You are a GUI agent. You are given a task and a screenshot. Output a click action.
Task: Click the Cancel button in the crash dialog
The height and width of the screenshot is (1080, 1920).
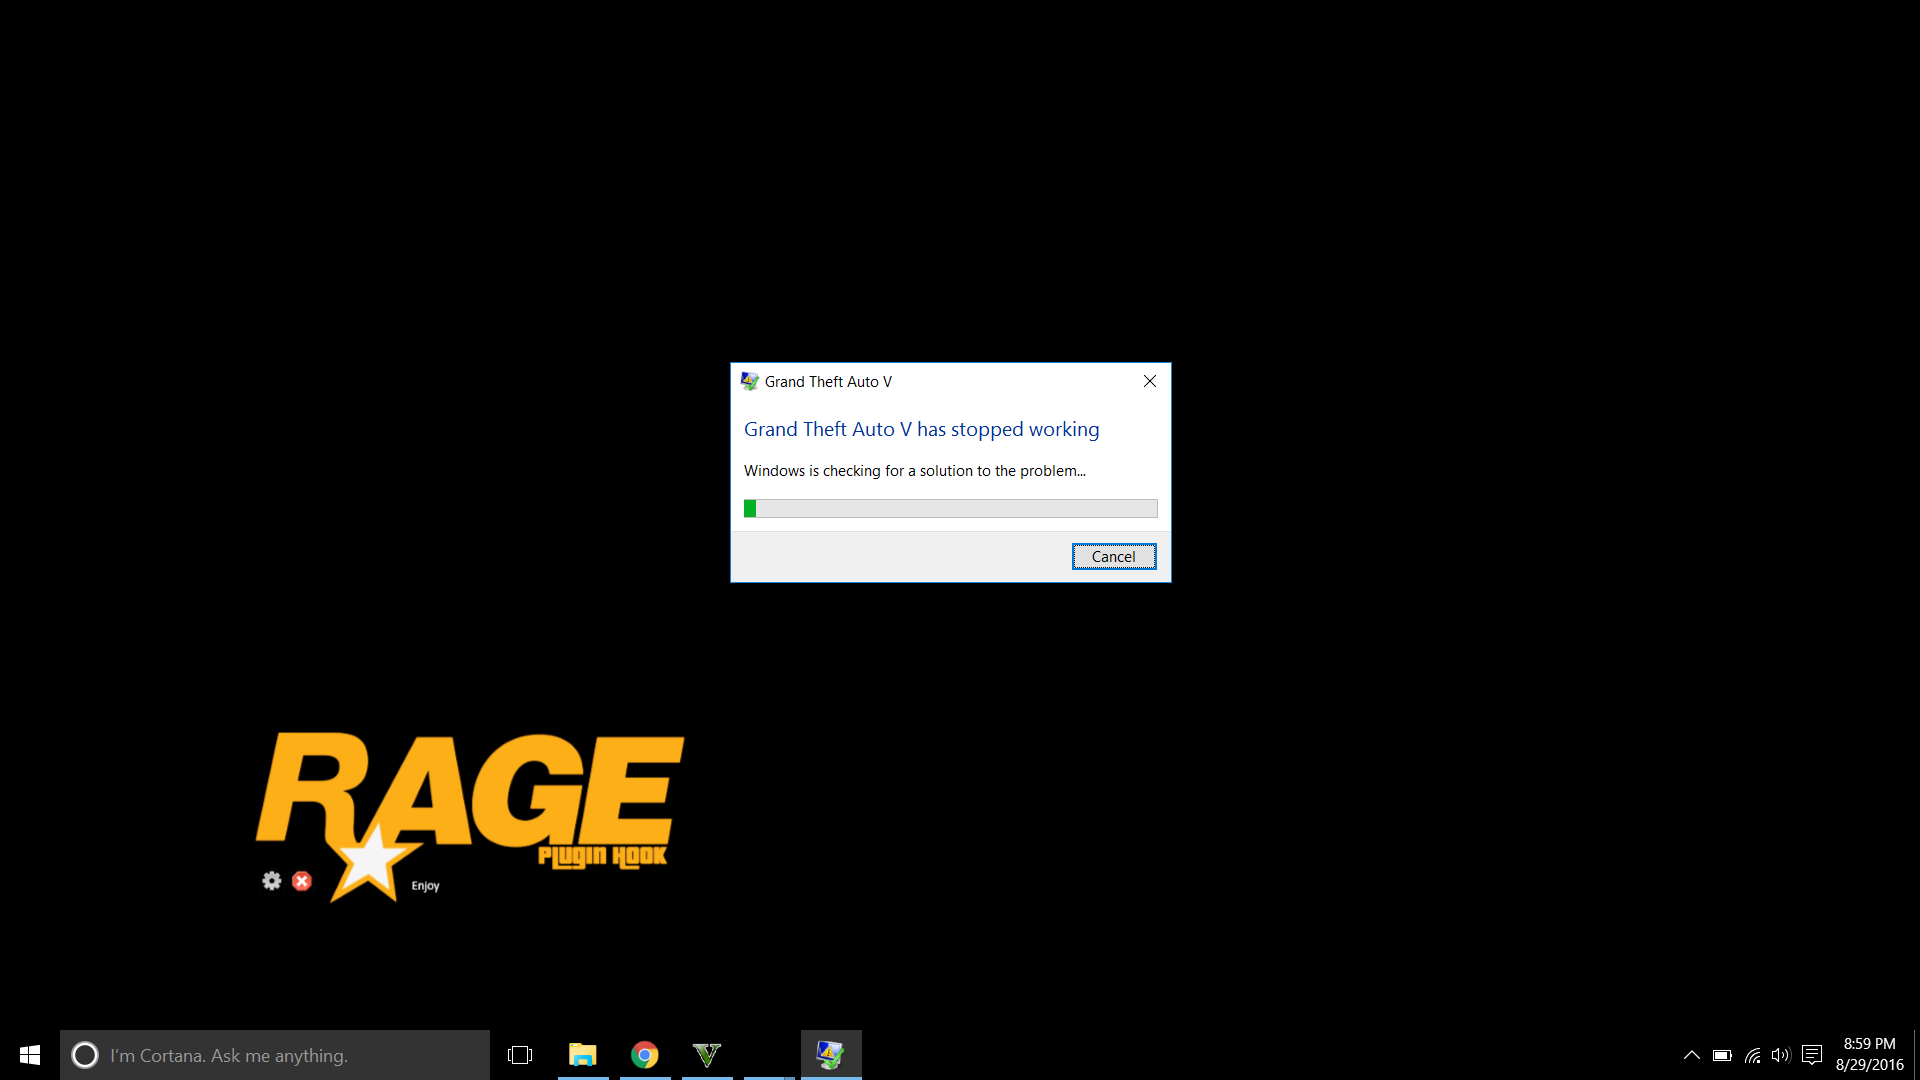pyautogui.click(x=1113, y=557)
